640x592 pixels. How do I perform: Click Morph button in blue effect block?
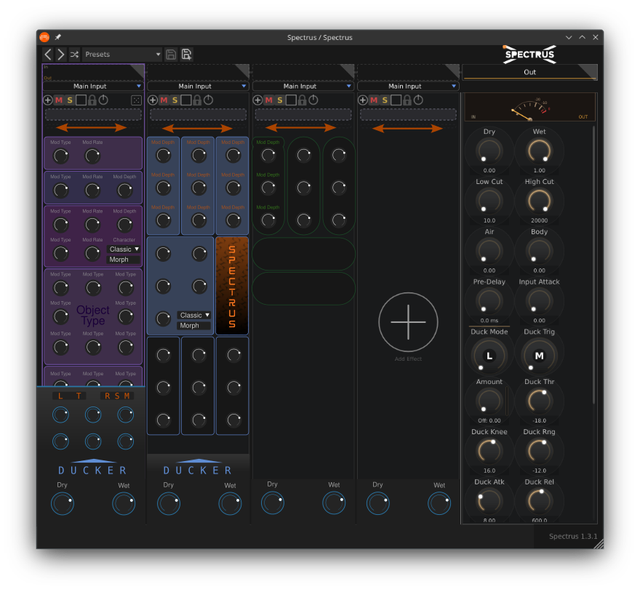(x=194, y=326)
